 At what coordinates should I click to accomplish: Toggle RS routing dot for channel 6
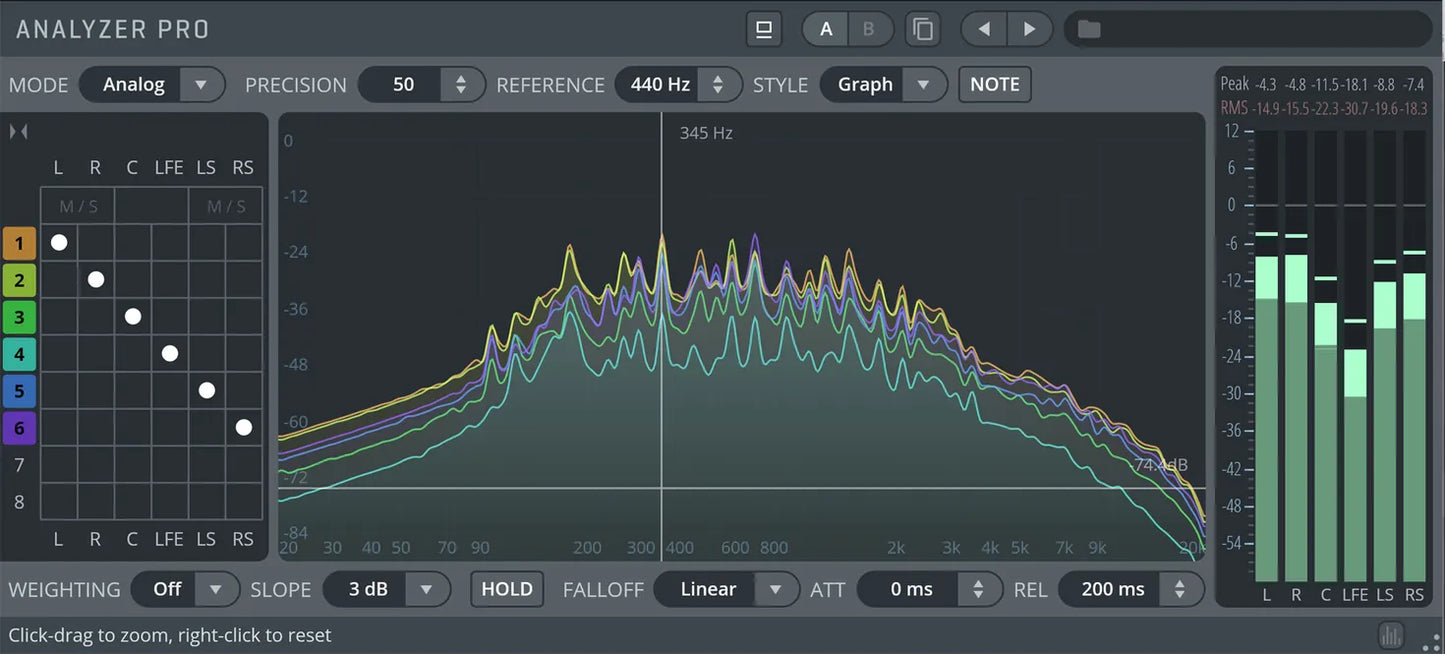point(244,427)
